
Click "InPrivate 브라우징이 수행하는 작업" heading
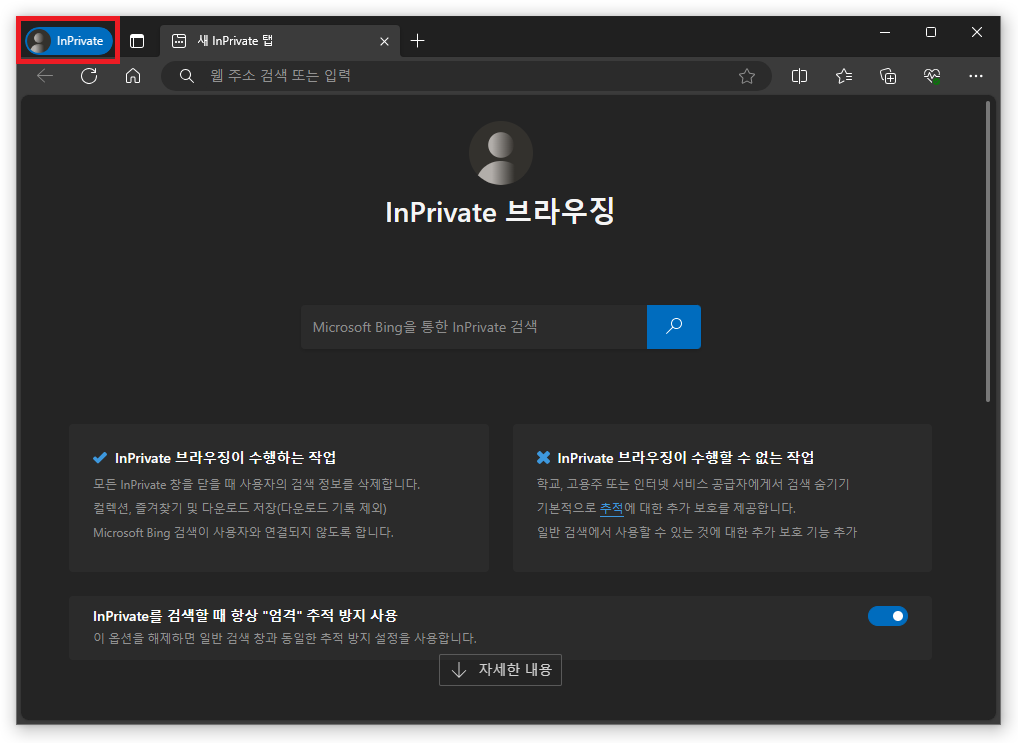(225, 458)
